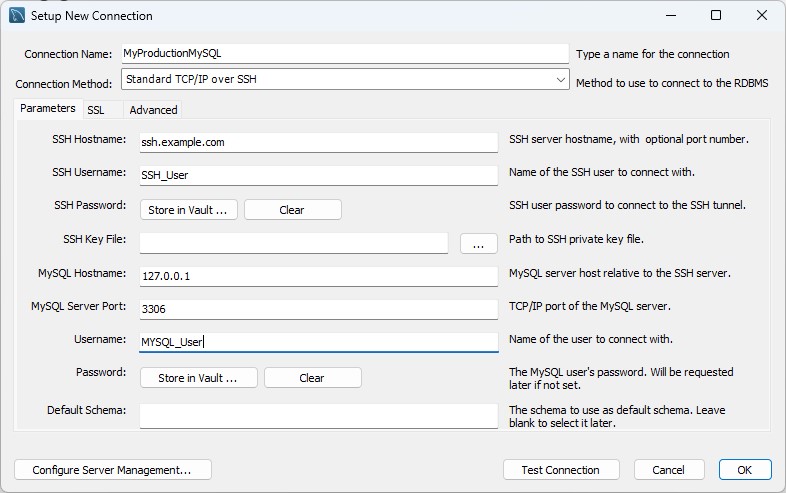Store the MySQL user password in vault
This screenshot has width=786, height=493.
click(x=198, y=378)
